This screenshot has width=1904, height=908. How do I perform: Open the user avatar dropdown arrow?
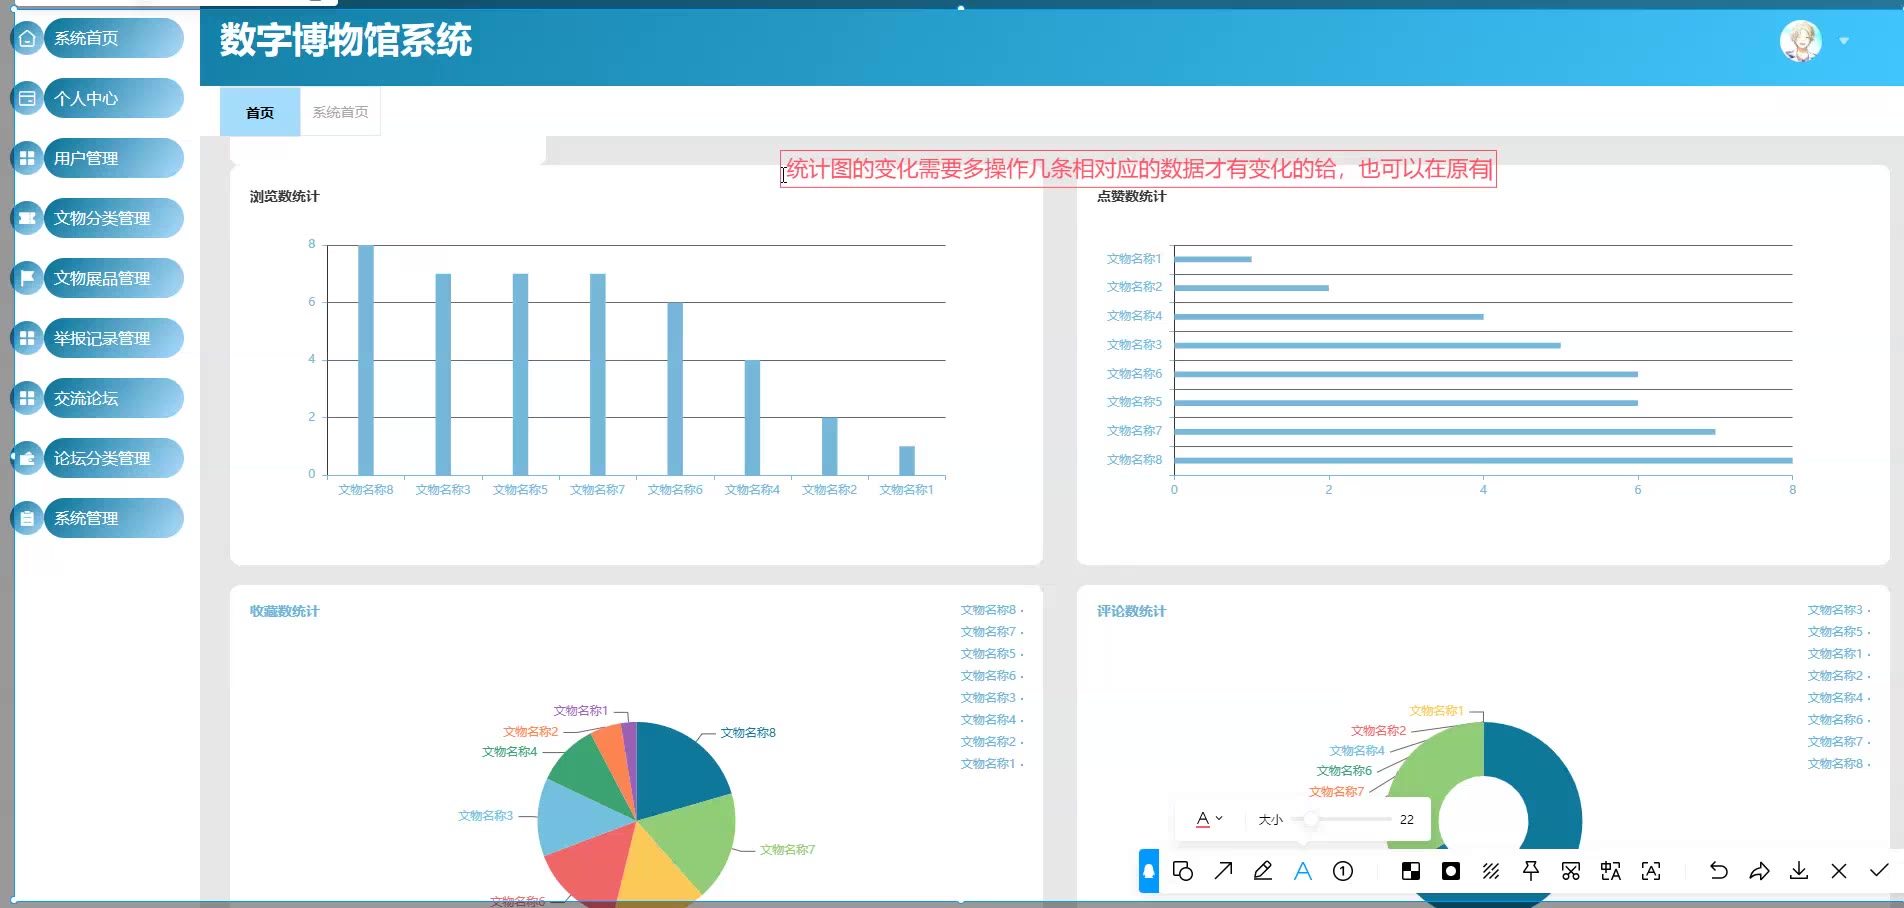coord(1844,41)
